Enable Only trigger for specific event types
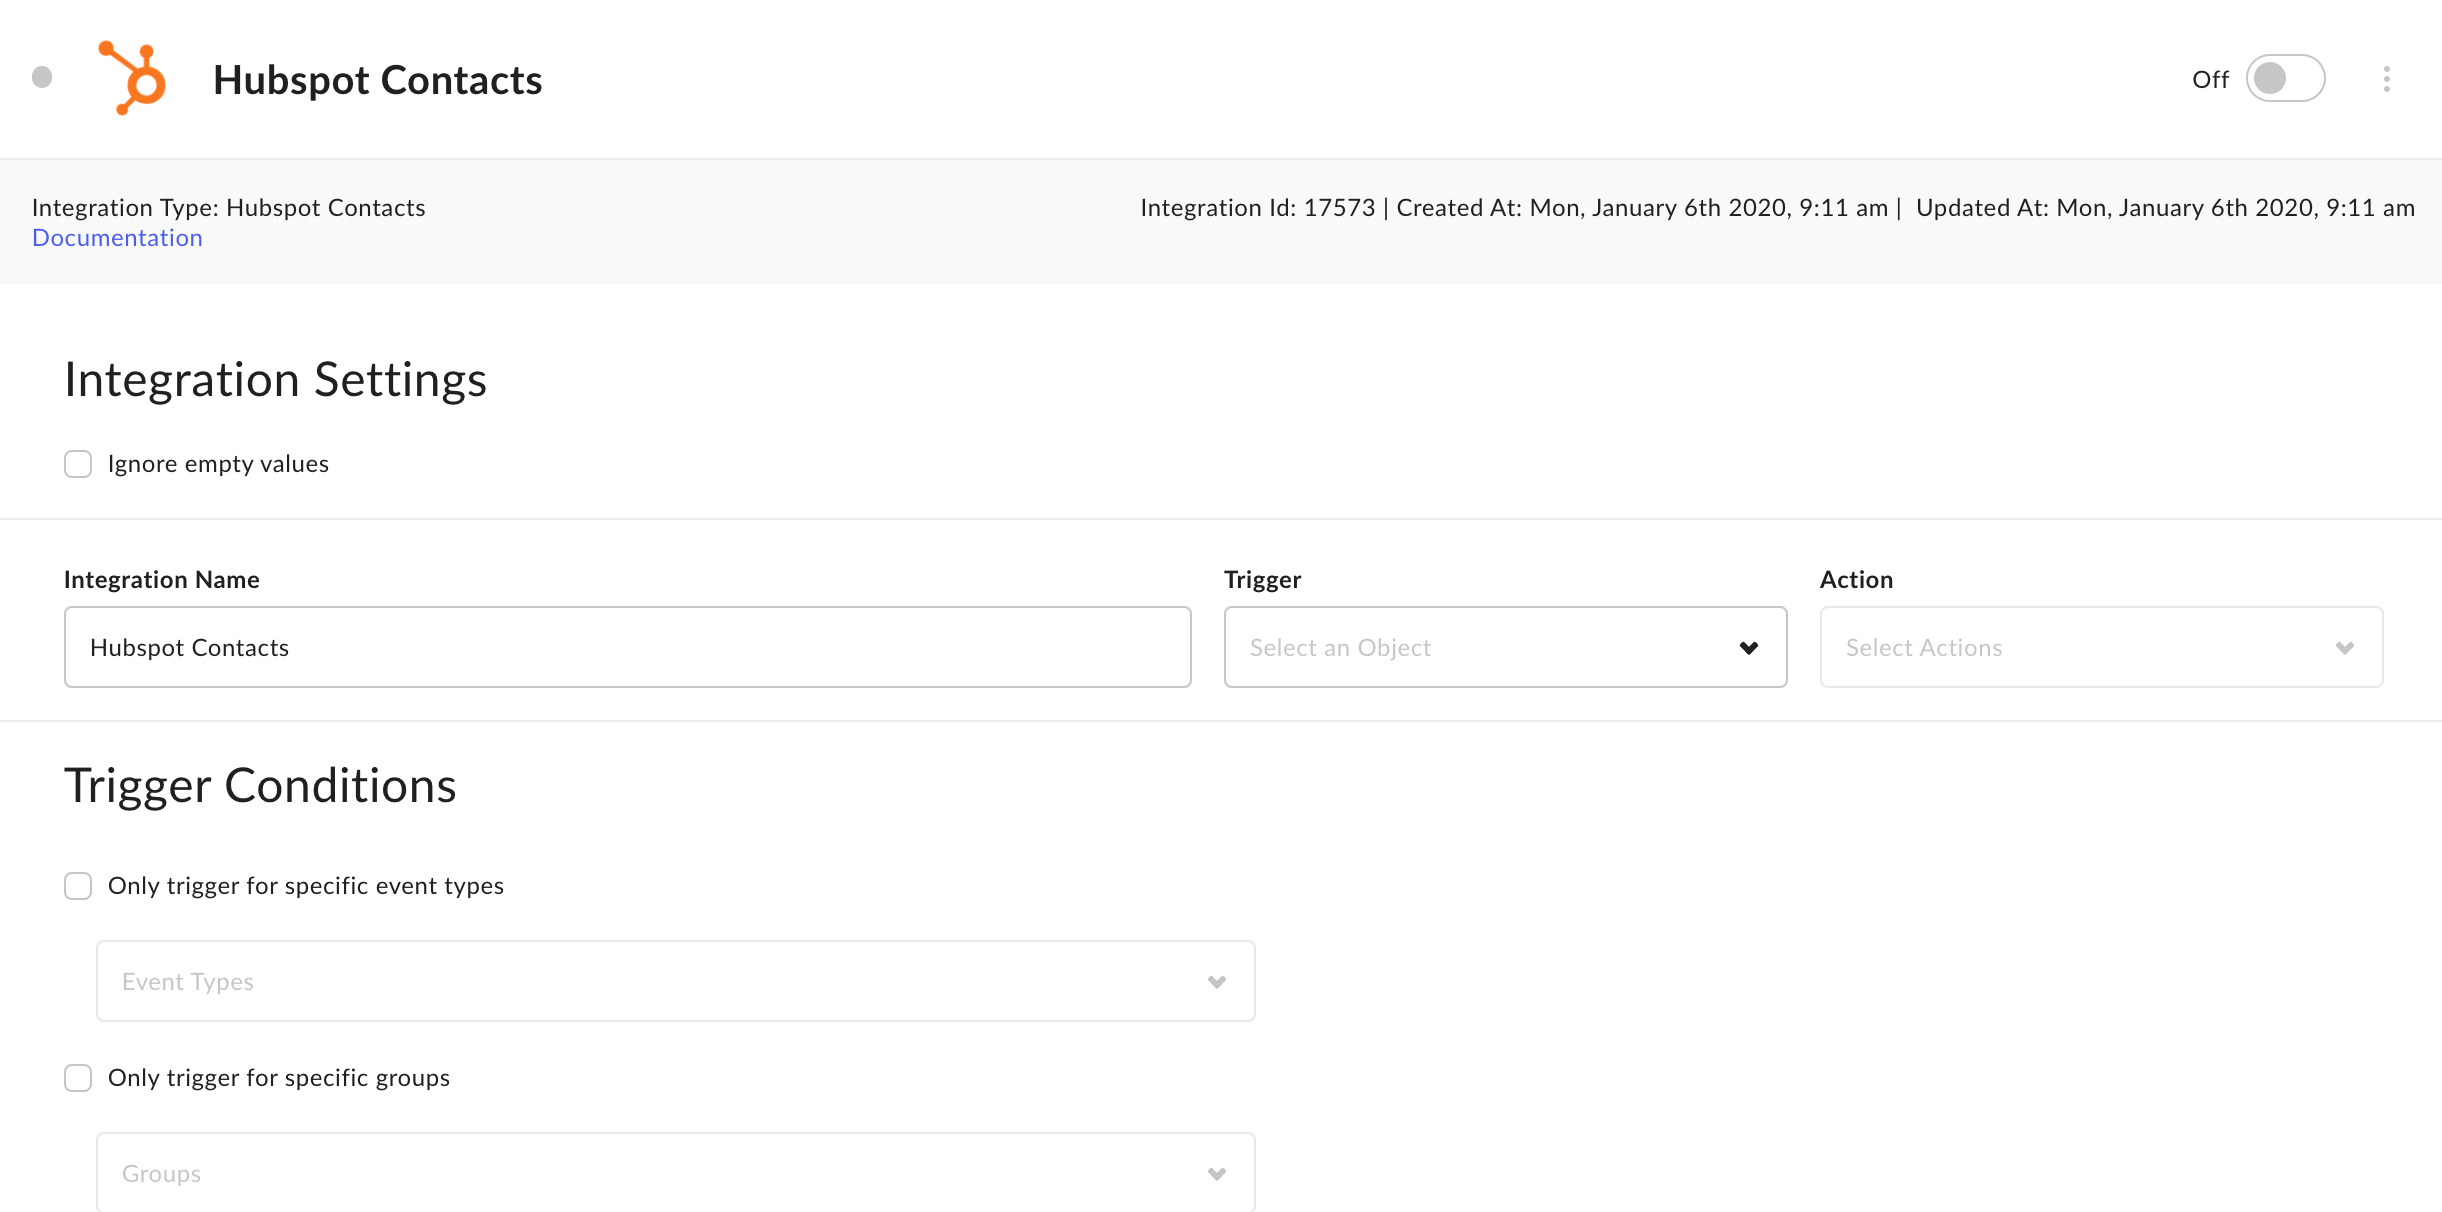This screenshot has height=1212, width=2442. (x=78, y=886)
